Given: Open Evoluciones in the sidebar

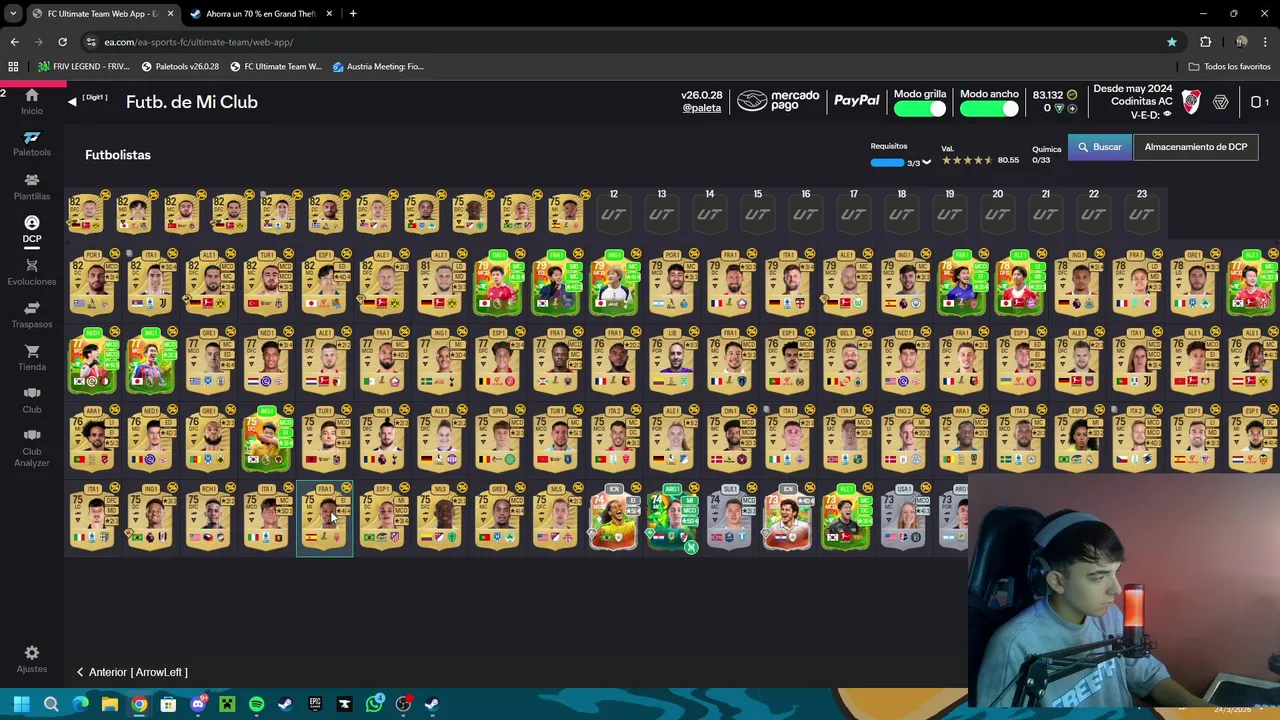Looking at the screenshot, I should (32, 272).
